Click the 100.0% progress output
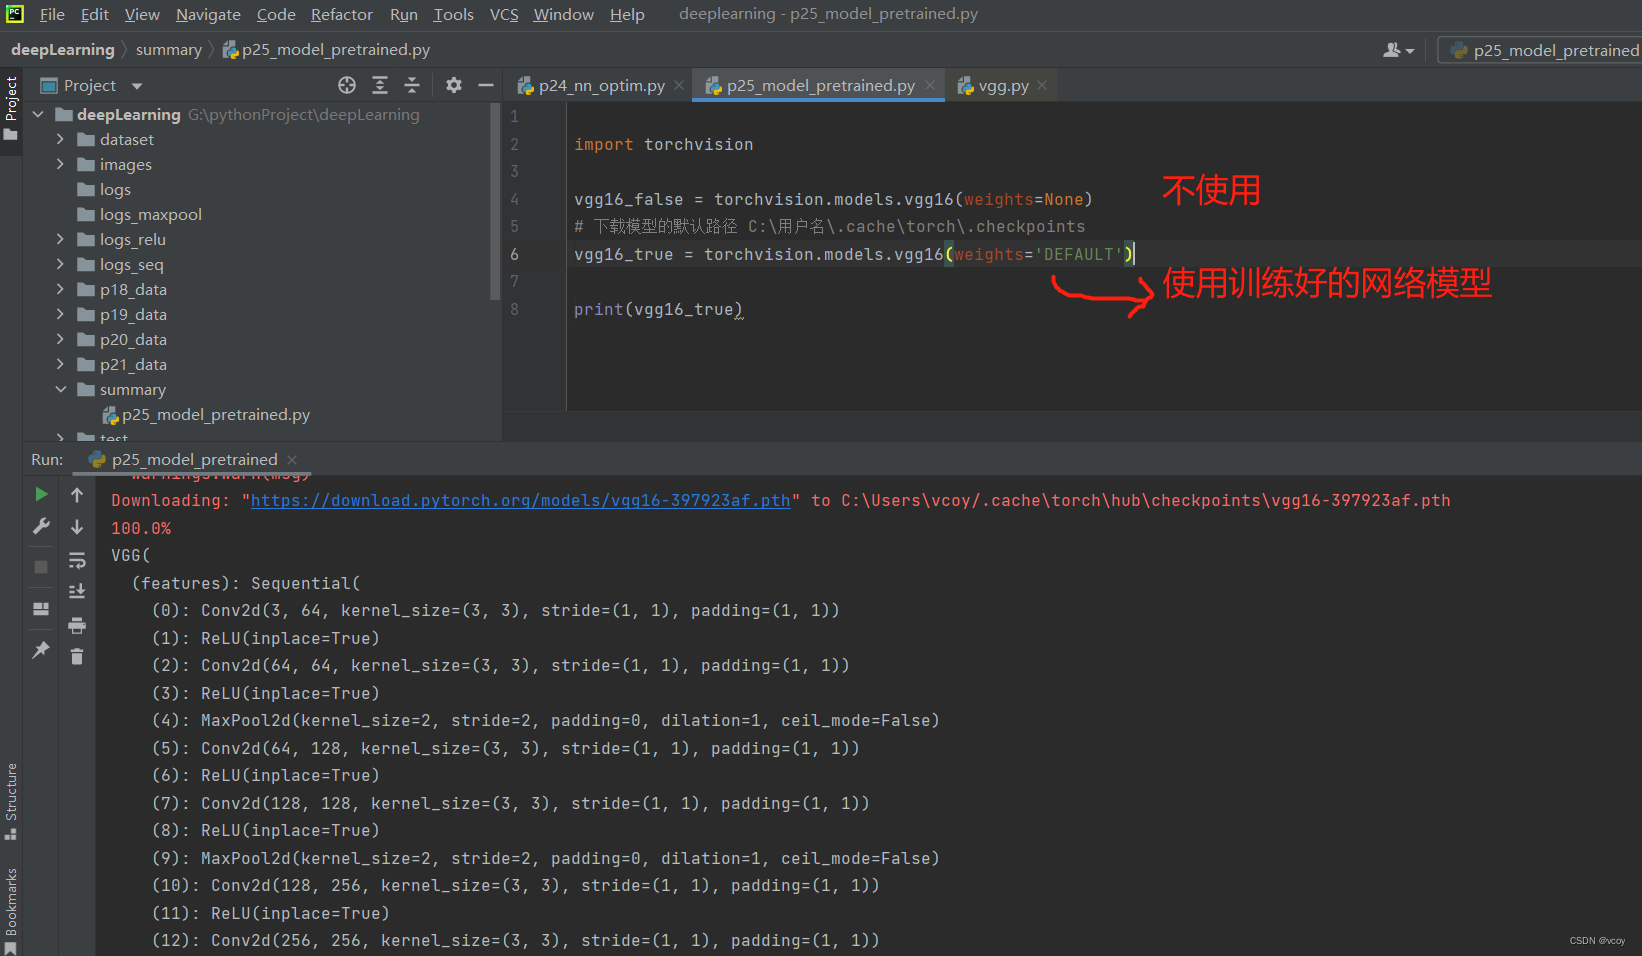Viewport: 1642px width, 956px height. (x=141, y=528)
